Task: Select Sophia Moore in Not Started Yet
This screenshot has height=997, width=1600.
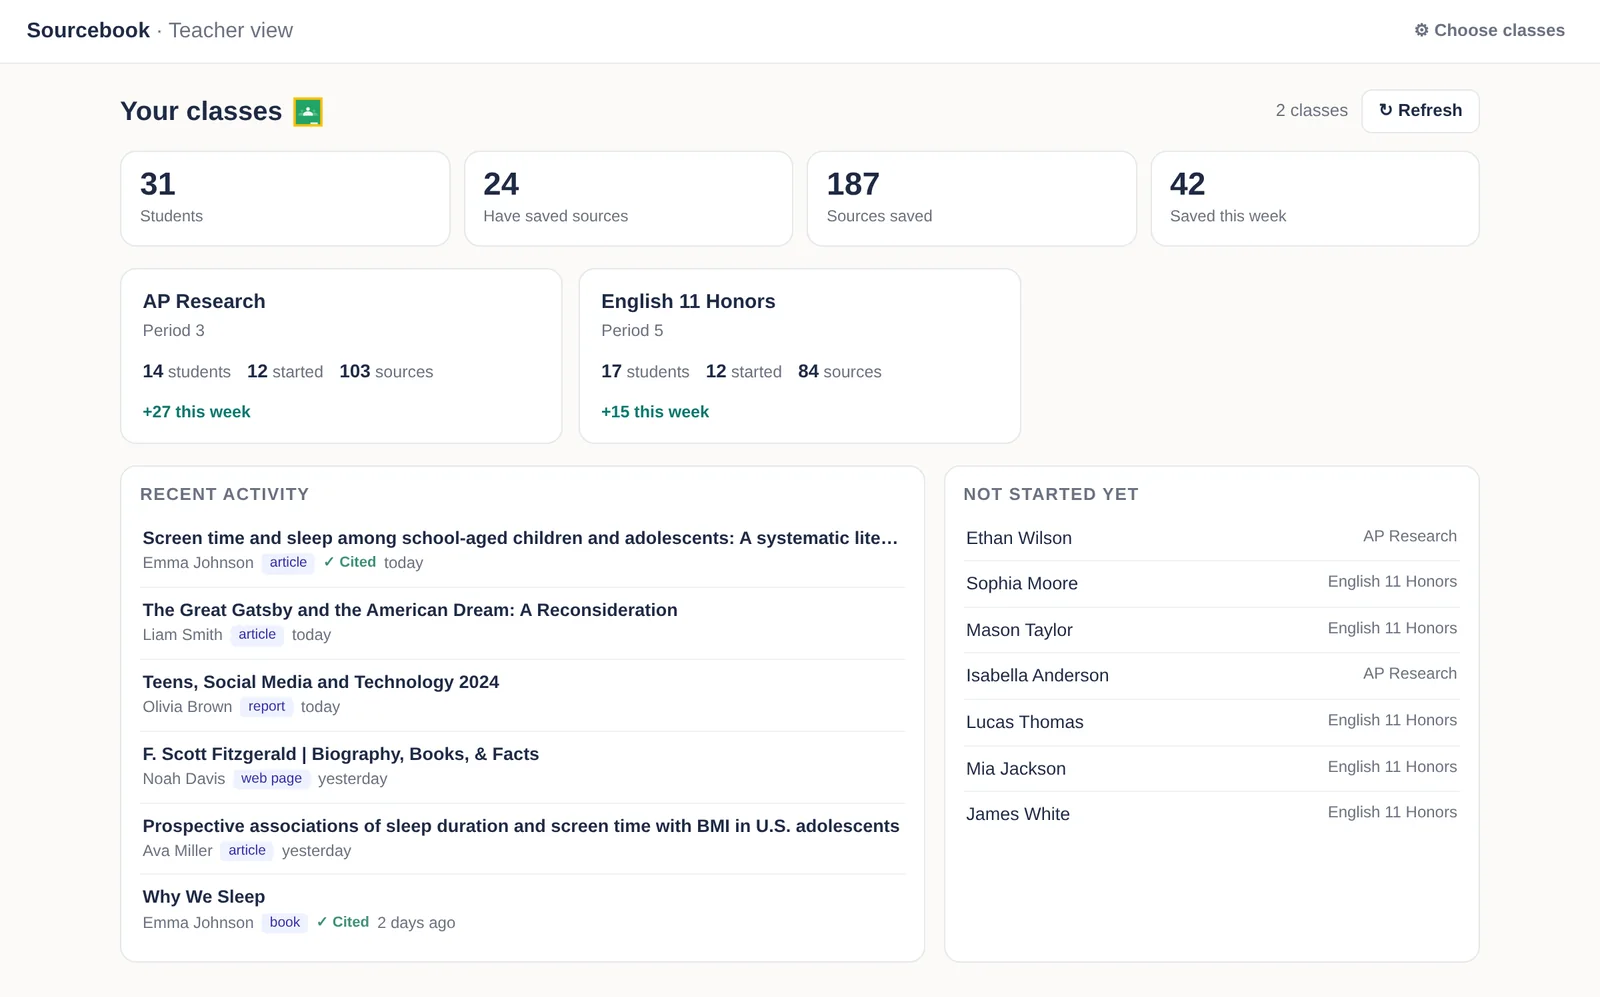Action: (1211, 583)
